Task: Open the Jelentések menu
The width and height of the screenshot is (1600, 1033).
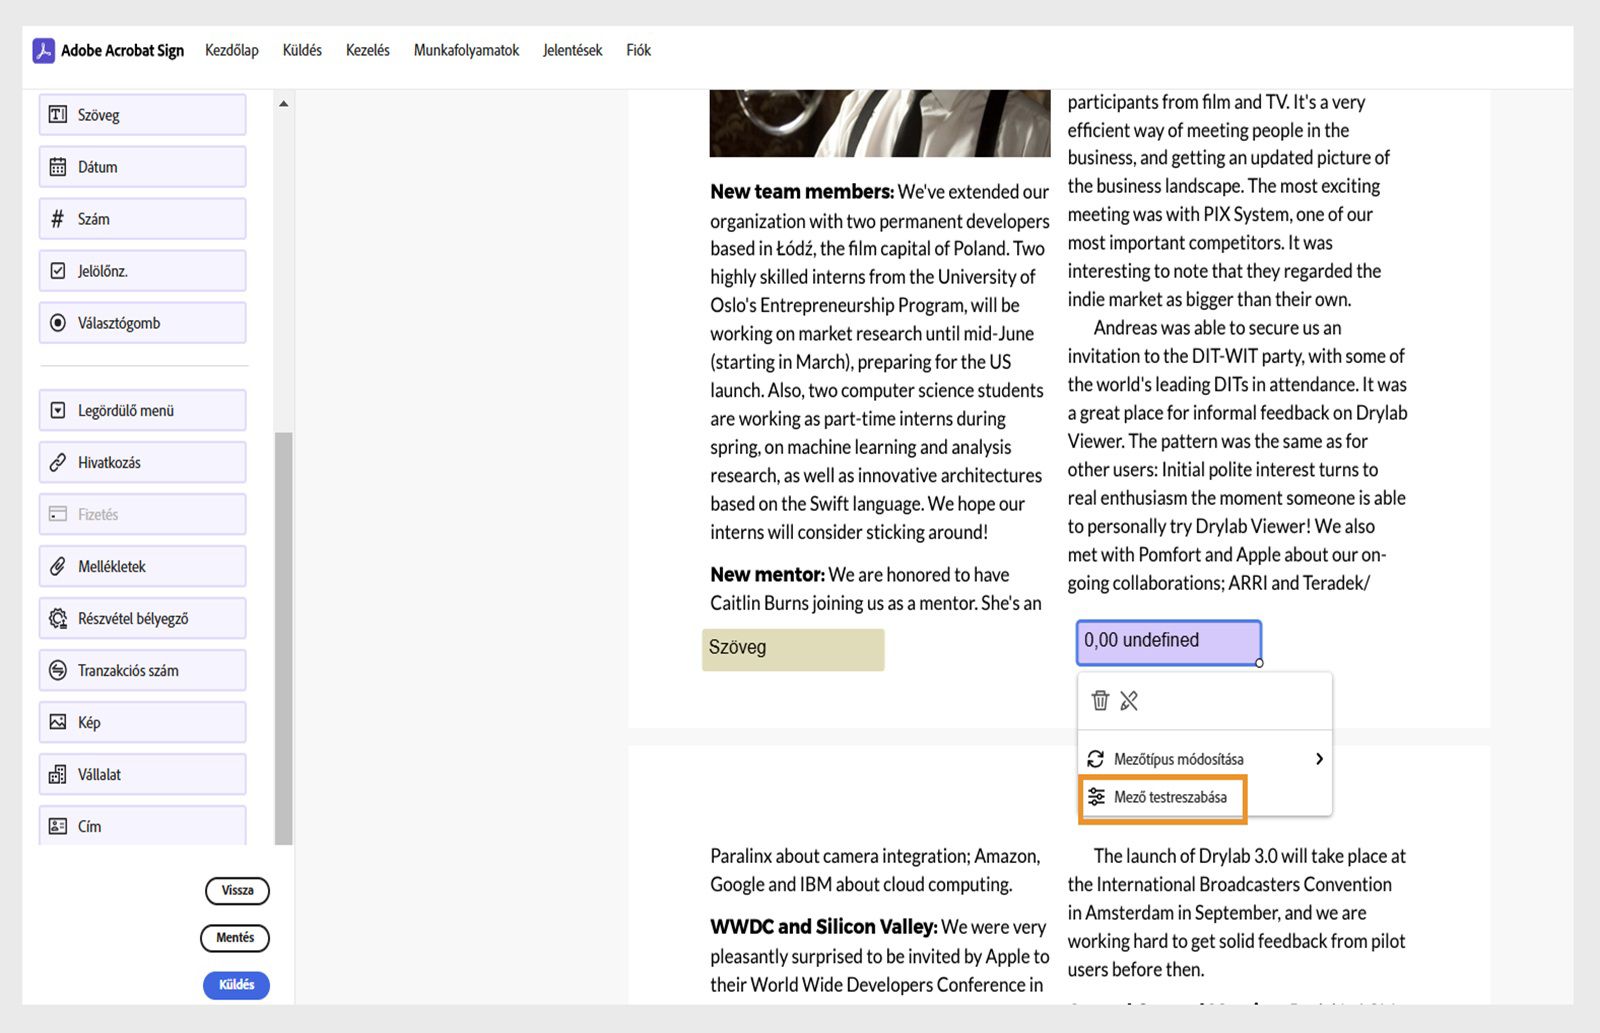Action: click(573, 50)
